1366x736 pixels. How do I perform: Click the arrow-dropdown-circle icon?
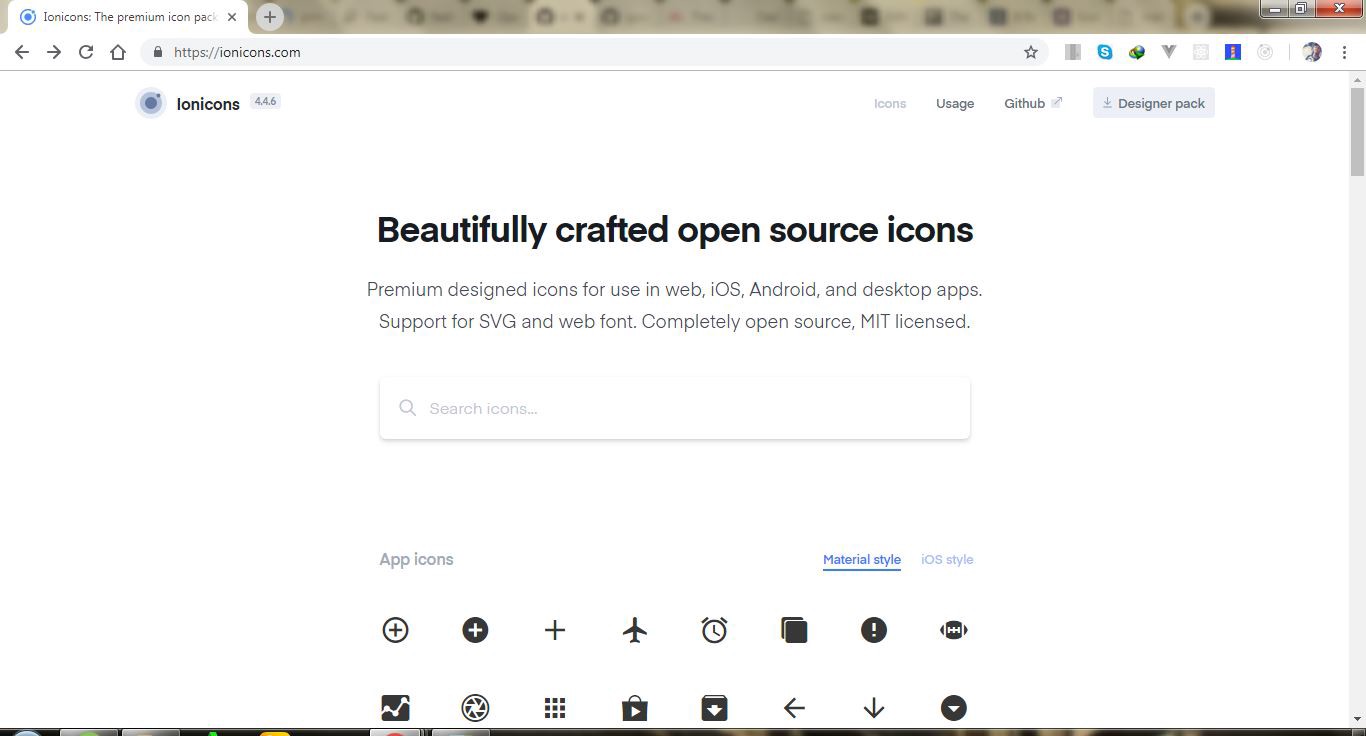pyautogui.click(x=953, y=707)
